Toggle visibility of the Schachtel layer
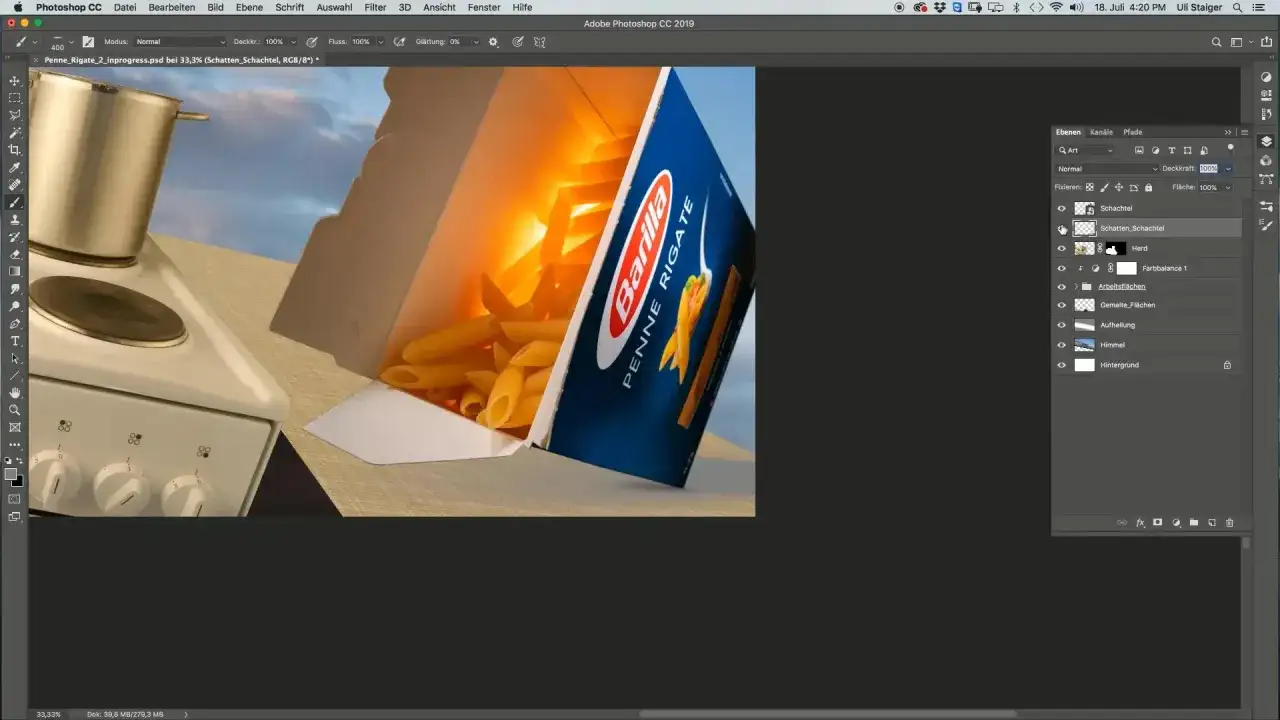 [1061, 208]
